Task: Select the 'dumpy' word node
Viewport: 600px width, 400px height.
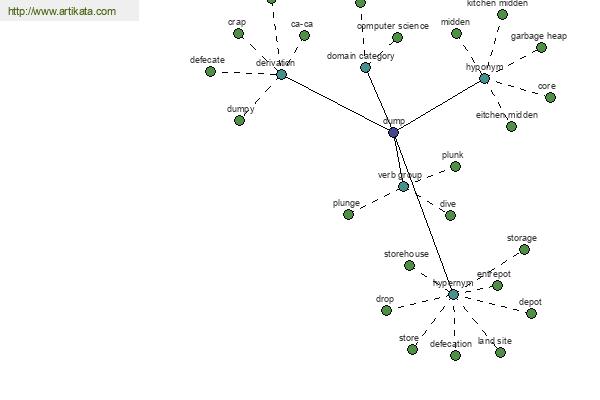Action: click(x=239, y=121)
